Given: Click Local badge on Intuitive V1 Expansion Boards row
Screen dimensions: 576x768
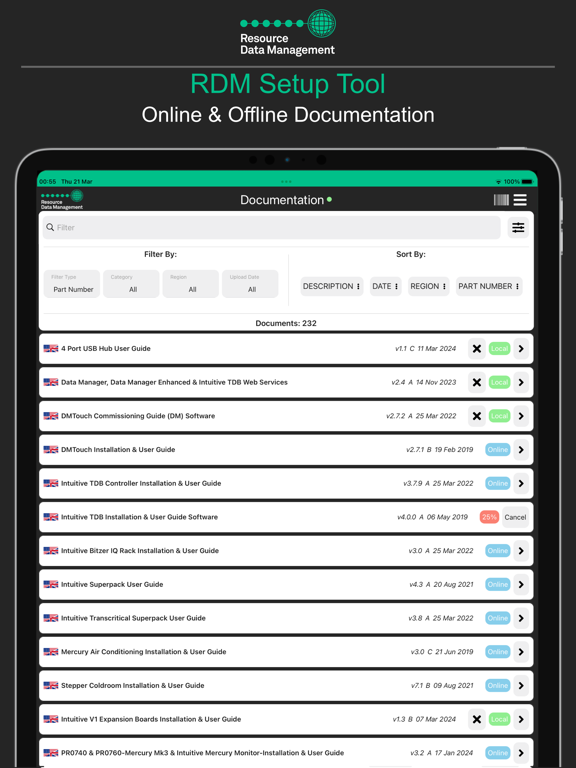Looking at the screenshot, I should [499, 719].
